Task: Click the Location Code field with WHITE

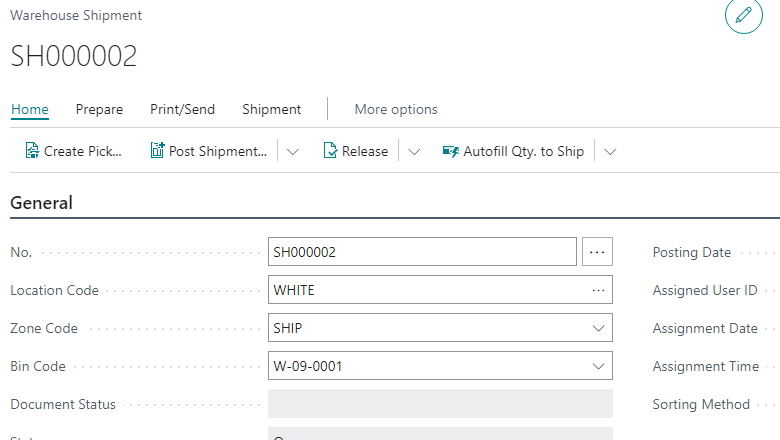Action: (x=440, y=290)
